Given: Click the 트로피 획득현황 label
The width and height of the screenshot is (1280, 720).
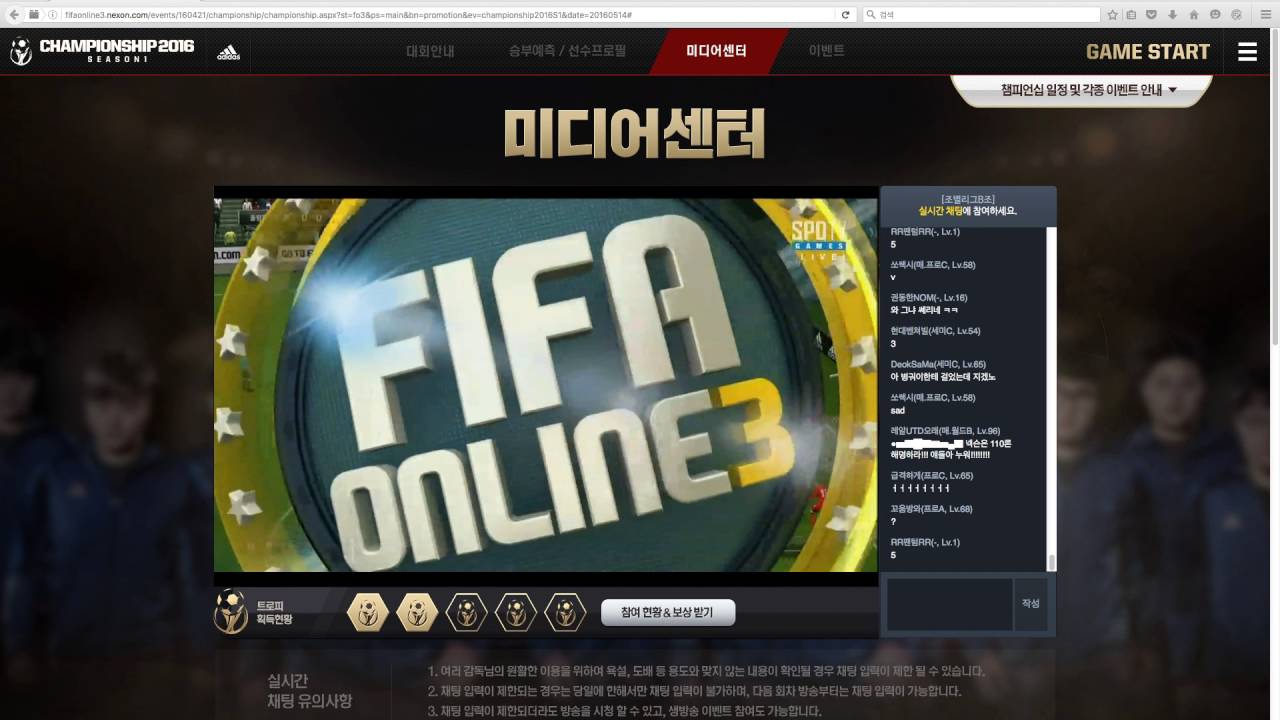Looking at the screenshot, I should 274,613.
